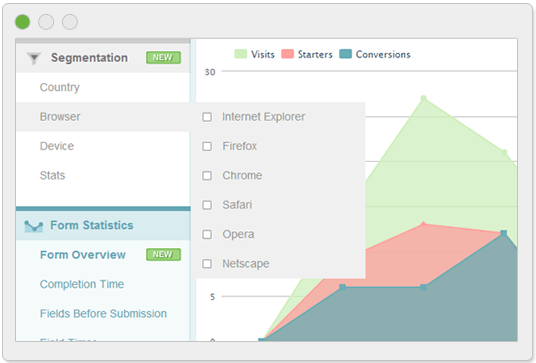Click the peak Visits data point marker
Screen dimensions: 536x363
click(x=424, y=98)
